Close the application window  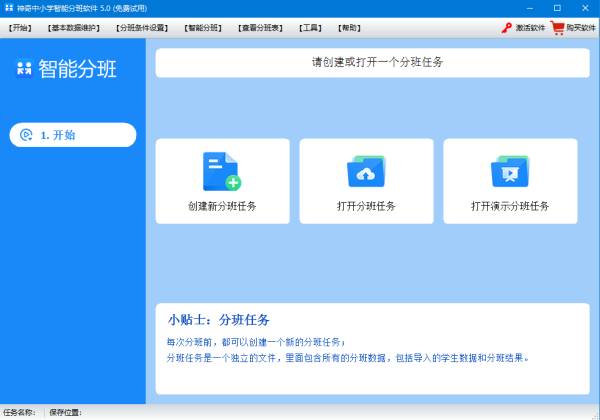[x=585, y=8]
